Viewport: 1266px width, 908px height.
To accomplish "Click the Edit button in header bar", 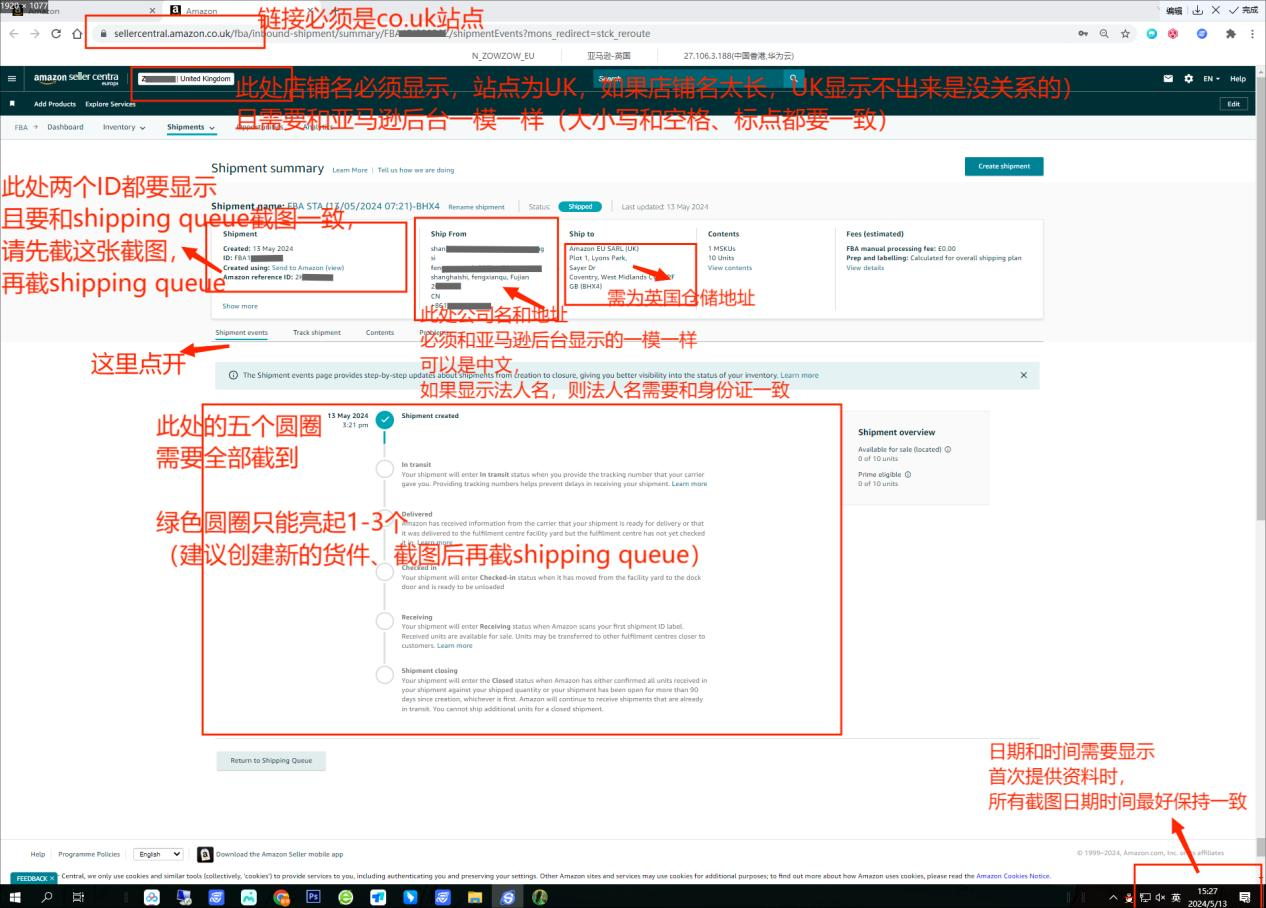I will pos(1234,104).
